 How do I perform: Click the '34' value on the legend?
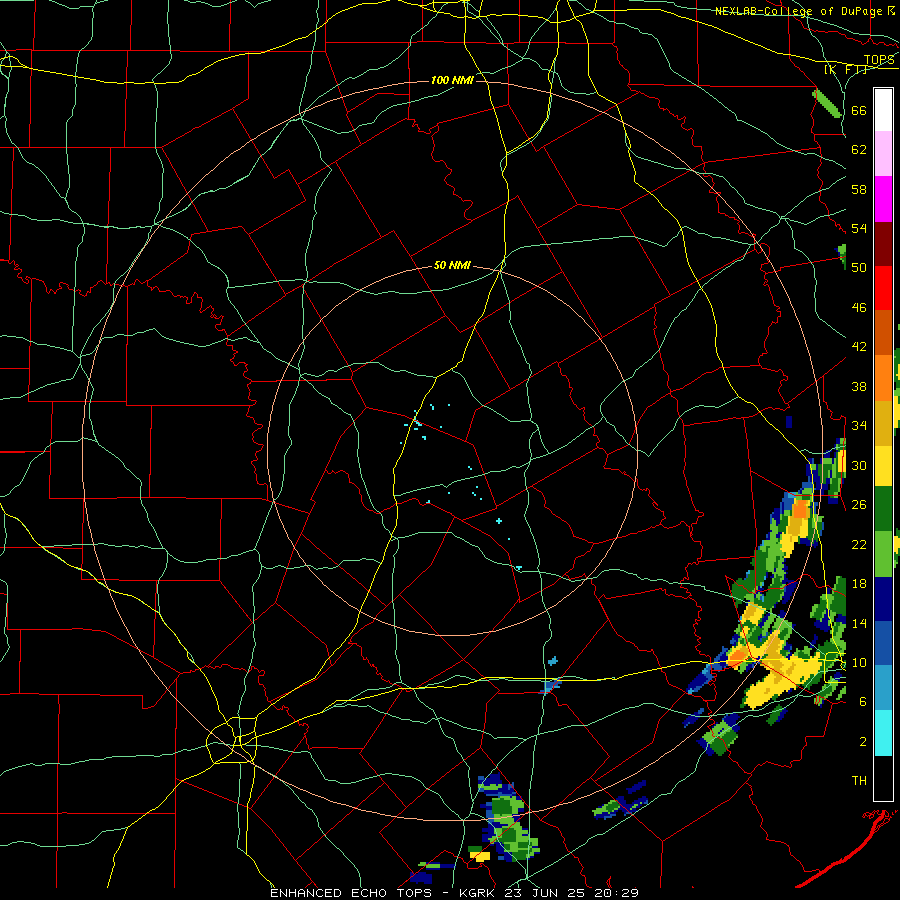point(859,426)
